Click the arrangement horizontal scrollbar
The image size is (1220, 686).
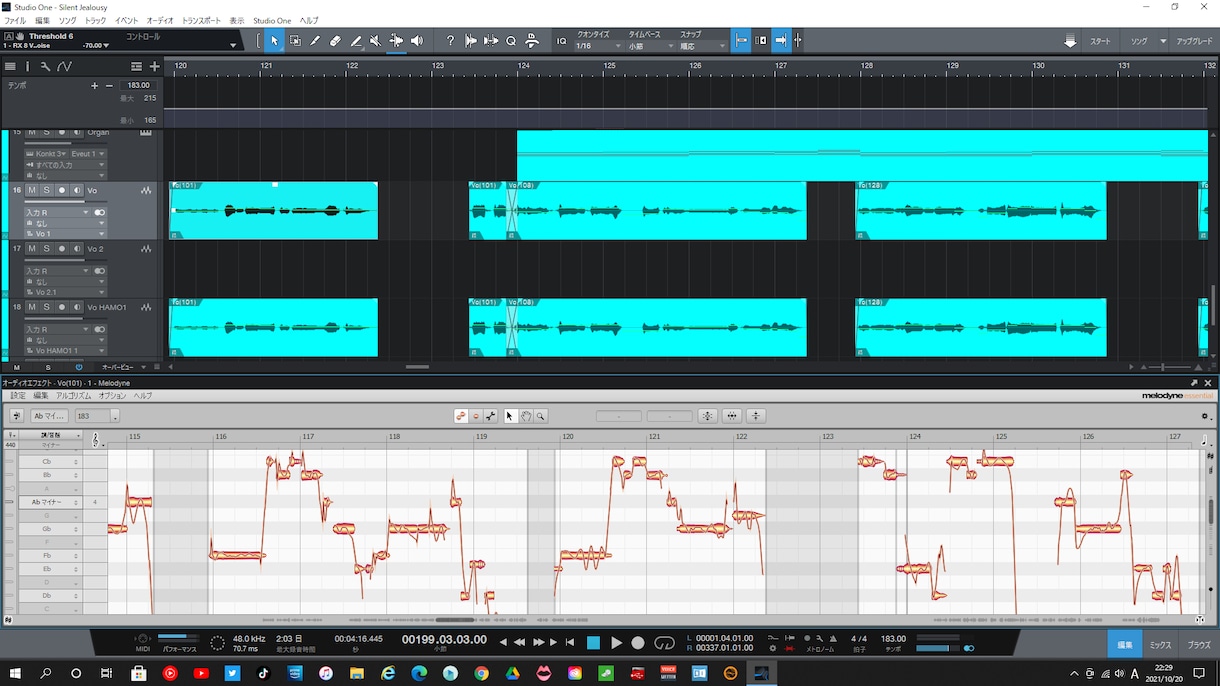(418, 367)
